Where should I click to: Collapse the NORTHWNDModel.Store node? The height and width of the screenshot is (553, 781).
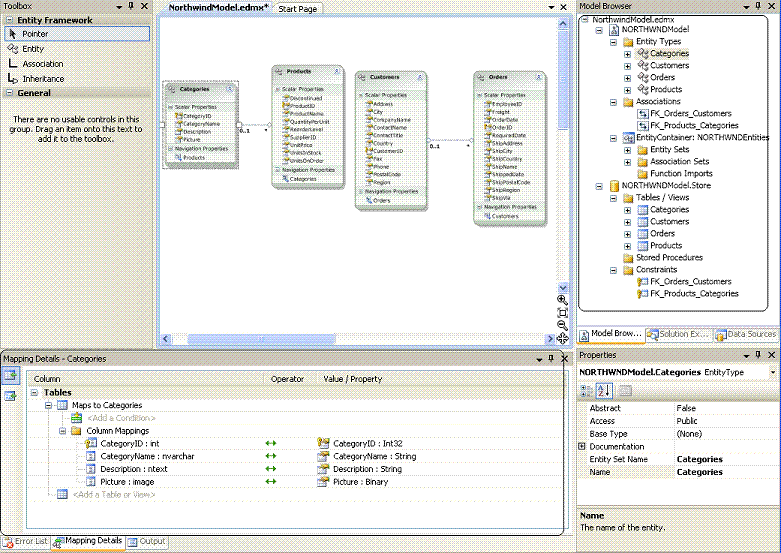point(599,186)
